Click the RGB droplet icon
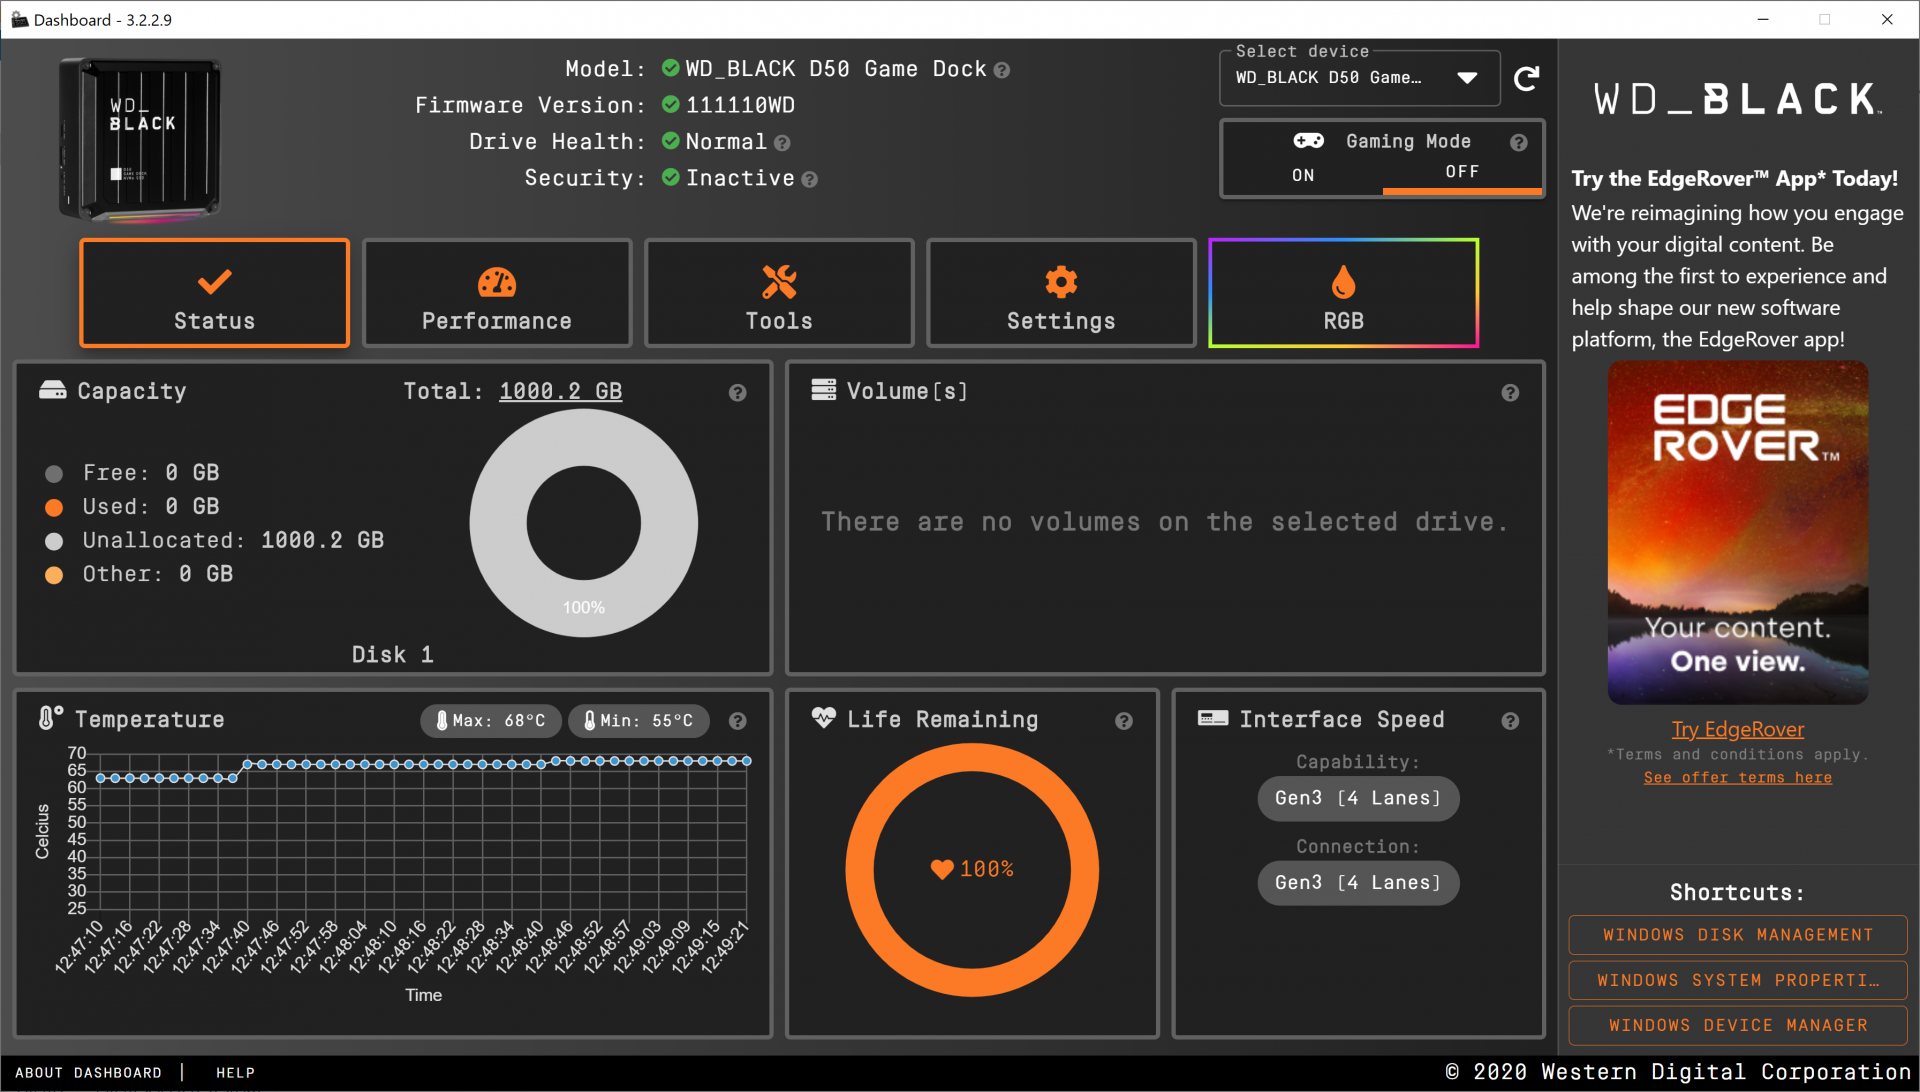This screenshot has height=1092, width=1920. [x=1343, y=282]
